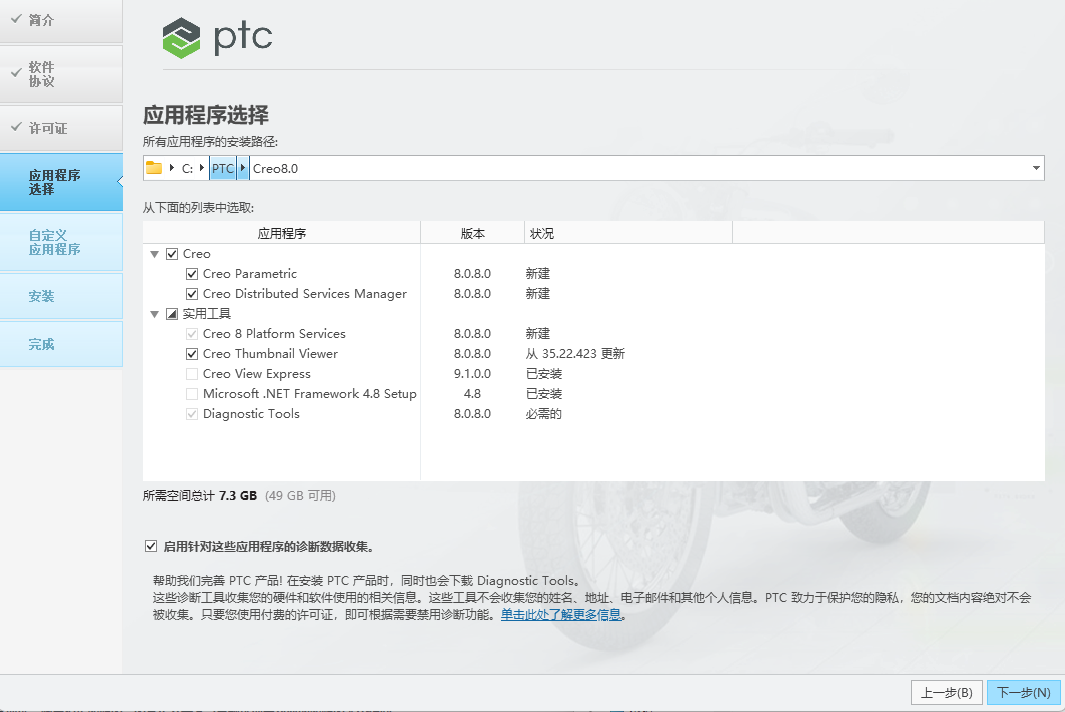
Task: Select the Creo Parametric row label
Action: click(250, 274)
